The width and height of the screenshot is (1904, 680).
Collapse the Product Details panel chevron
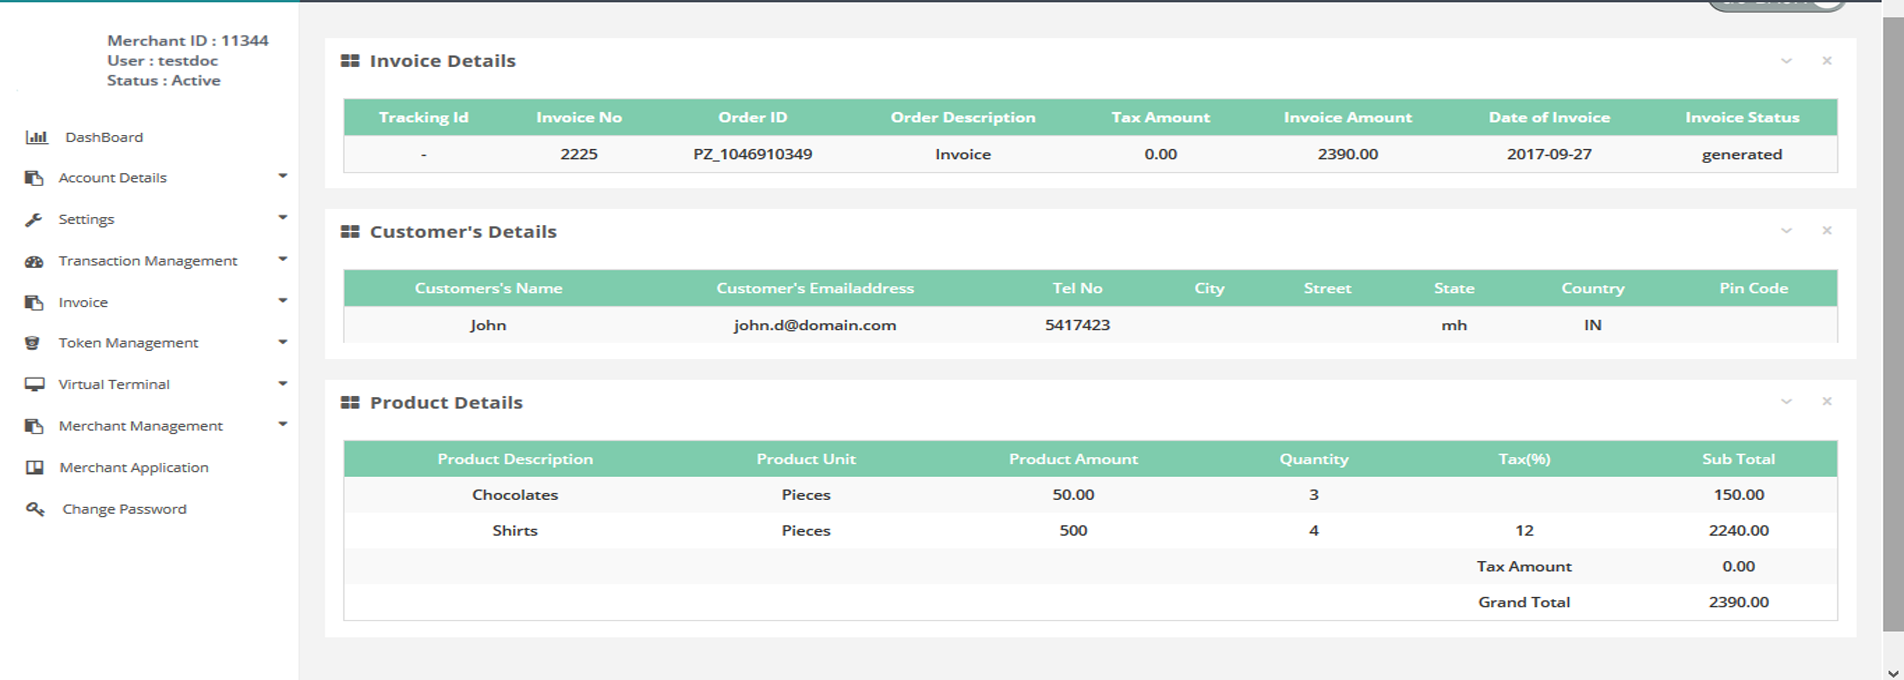pos(1786,402)
